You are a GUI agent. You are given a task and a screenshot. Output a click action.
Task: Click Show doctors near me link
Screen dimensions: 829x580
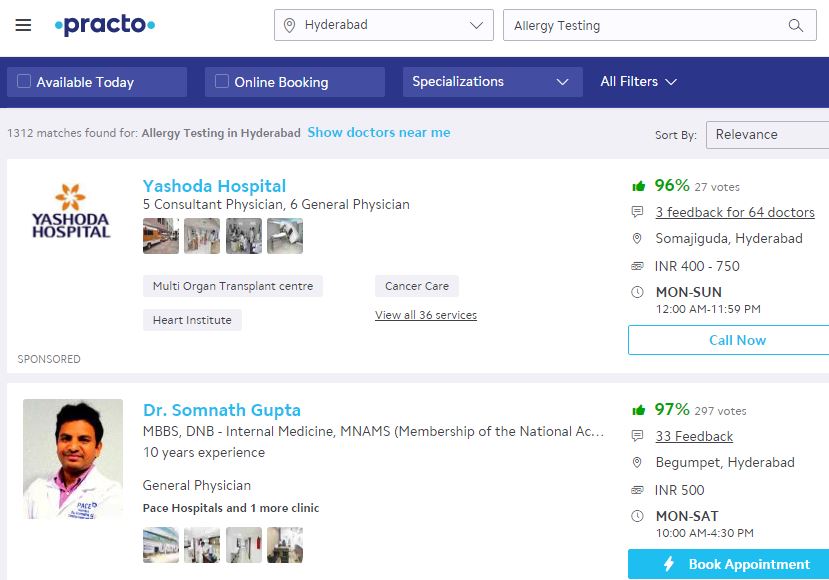tap(379, 132)
